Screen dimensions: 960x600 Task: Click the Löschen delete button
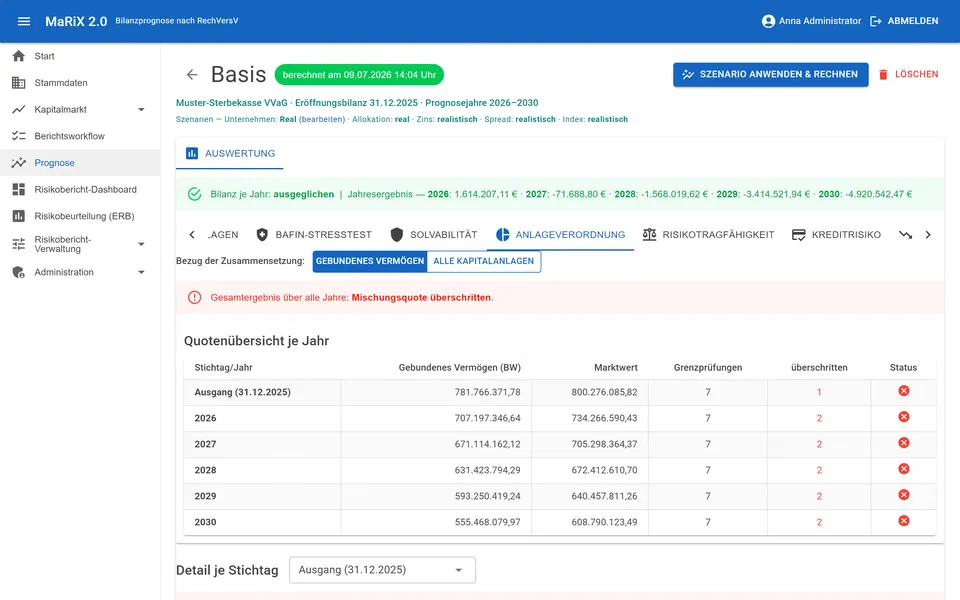909,75
